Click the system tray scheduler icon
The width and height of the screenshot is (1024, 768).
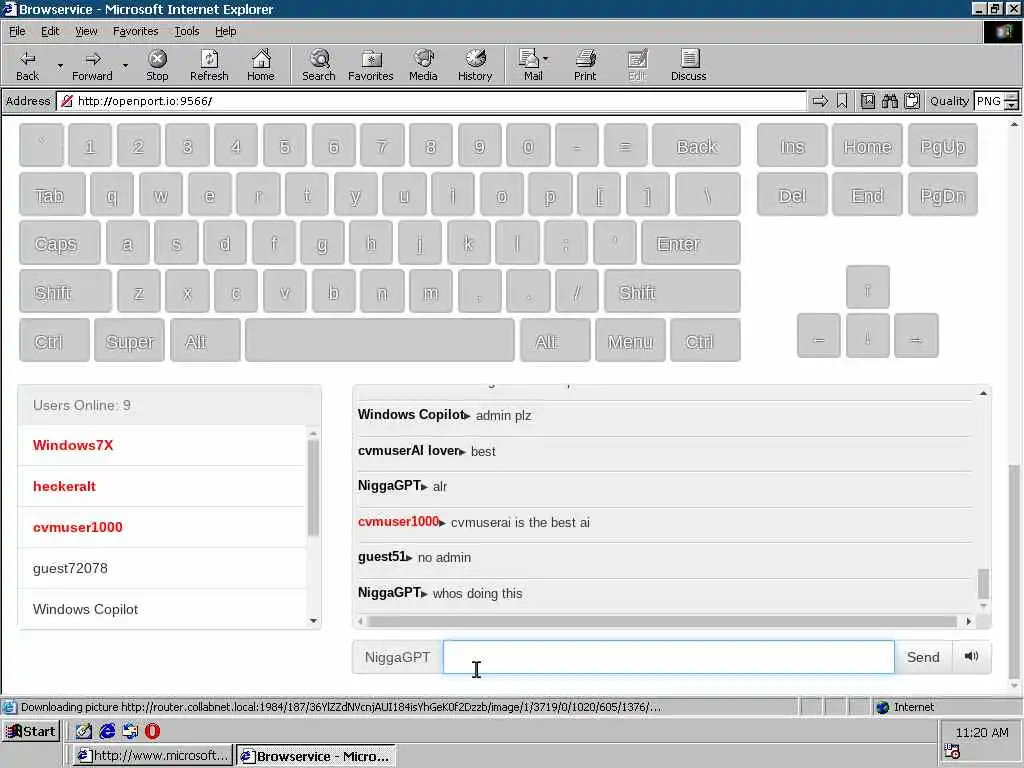click(x=952, y=752)
